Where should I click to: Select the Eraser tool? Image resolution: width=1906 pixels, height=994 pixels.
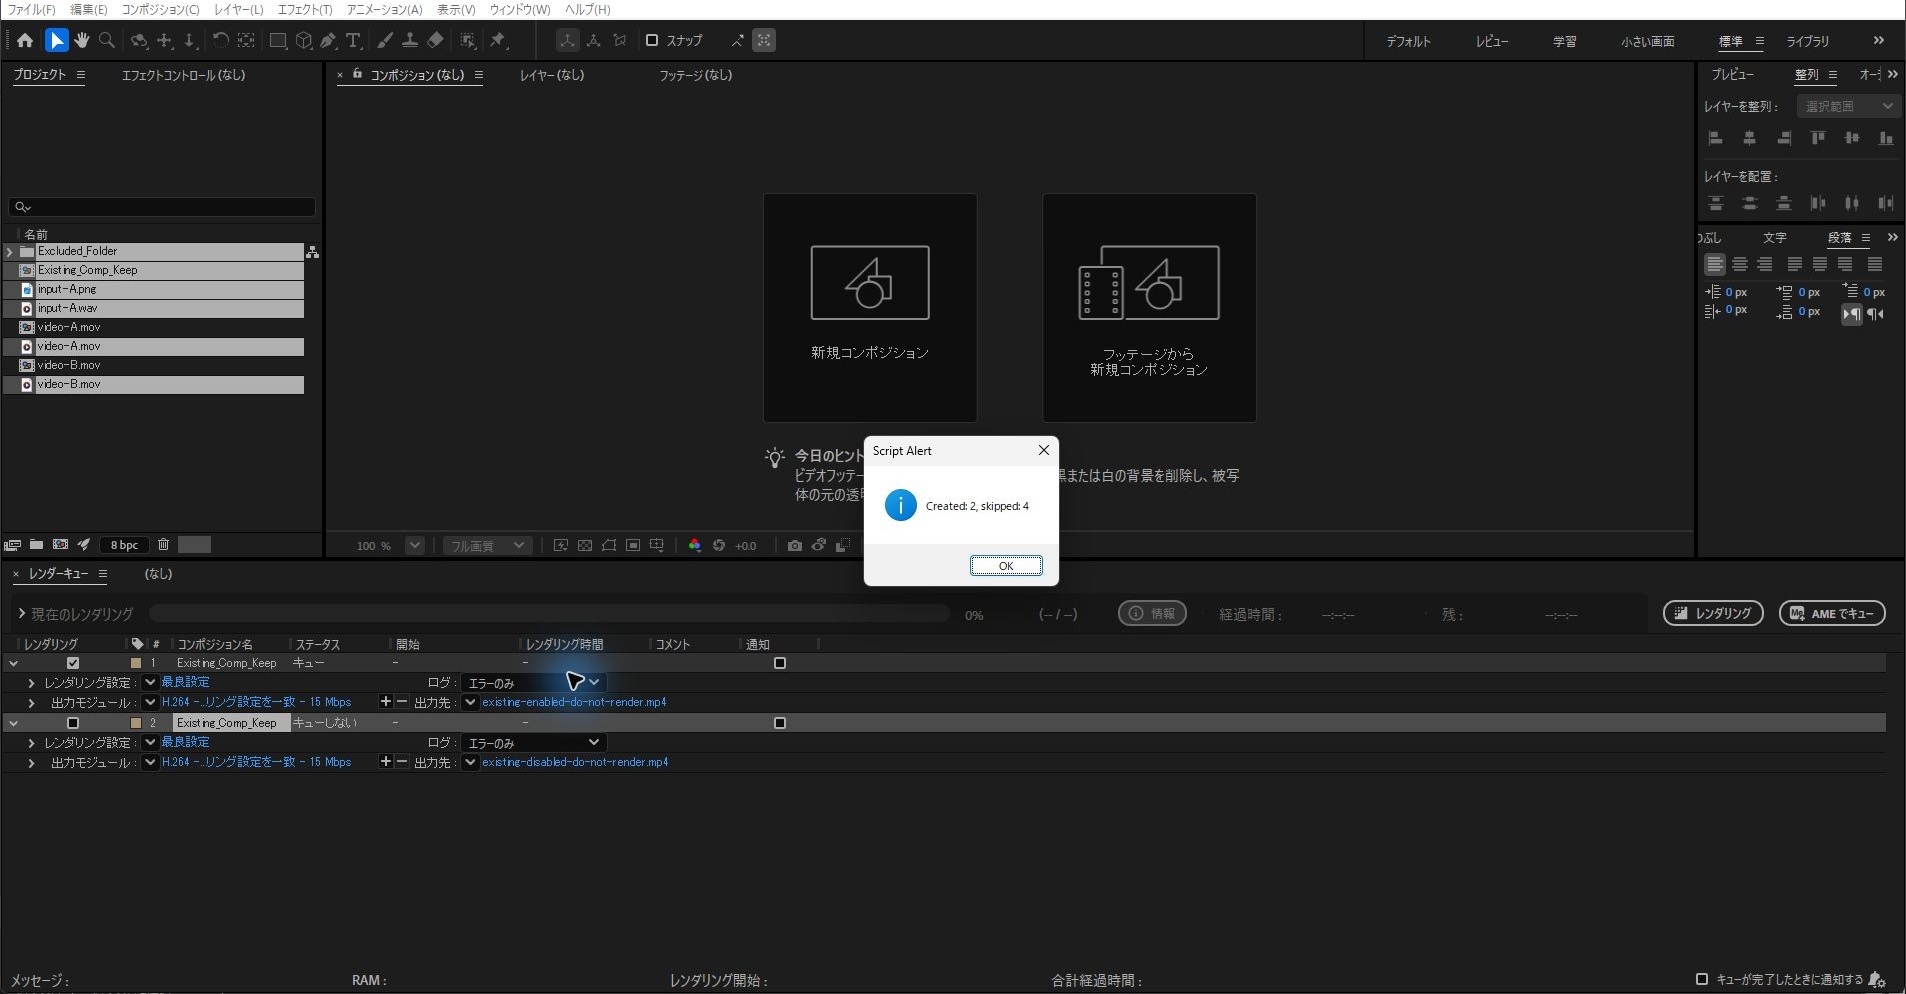tap(435, 41)
